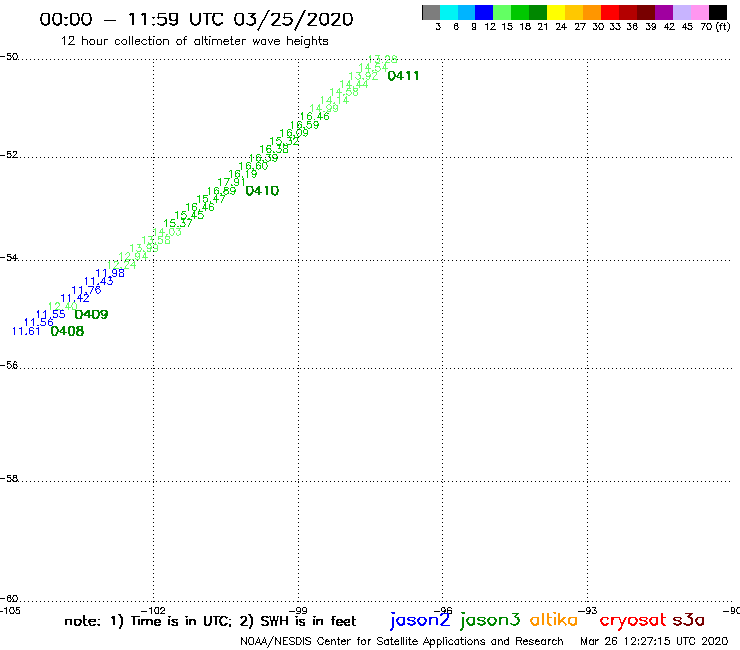Image resolution: width=740 pixels, height=650 pixels.
Task: Select the light green swatch above label 15
Action: coord(502,12)
